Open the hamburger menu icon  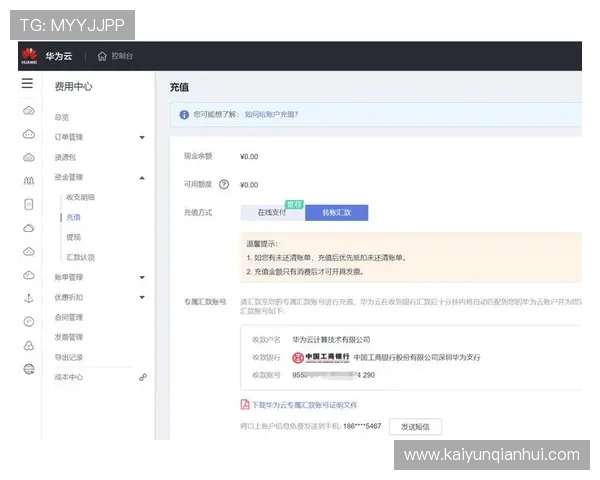tap(27, 83)
